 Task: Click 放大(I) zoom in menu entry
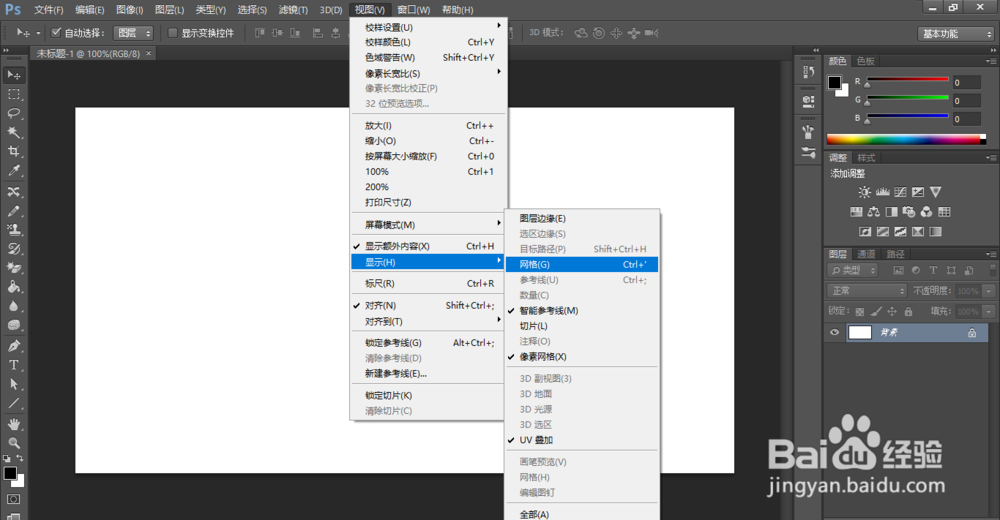(429, 126)
